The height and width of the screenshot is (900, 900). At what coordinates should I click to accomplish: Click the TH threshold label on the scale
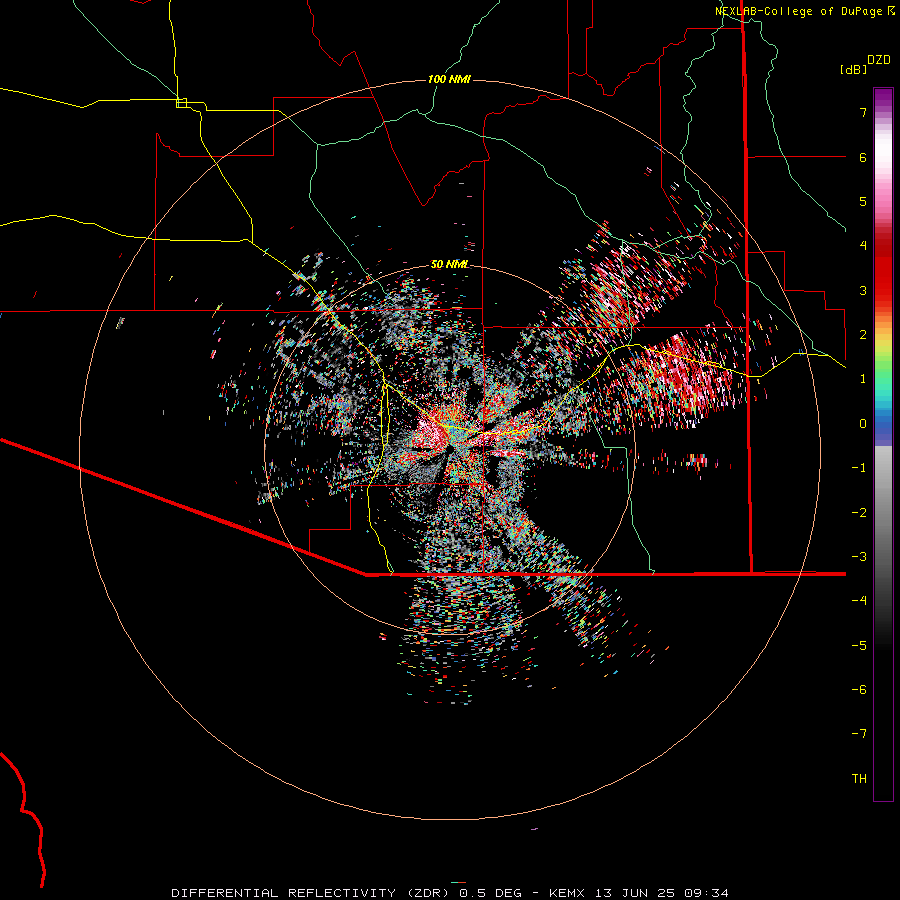tap(859, 778)
